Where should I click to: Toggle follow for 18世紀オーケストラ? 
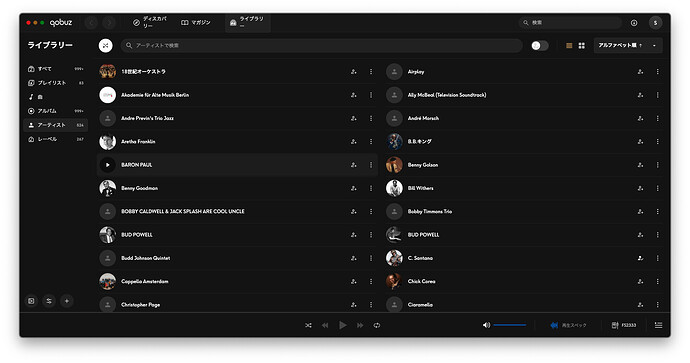point(353,72)
